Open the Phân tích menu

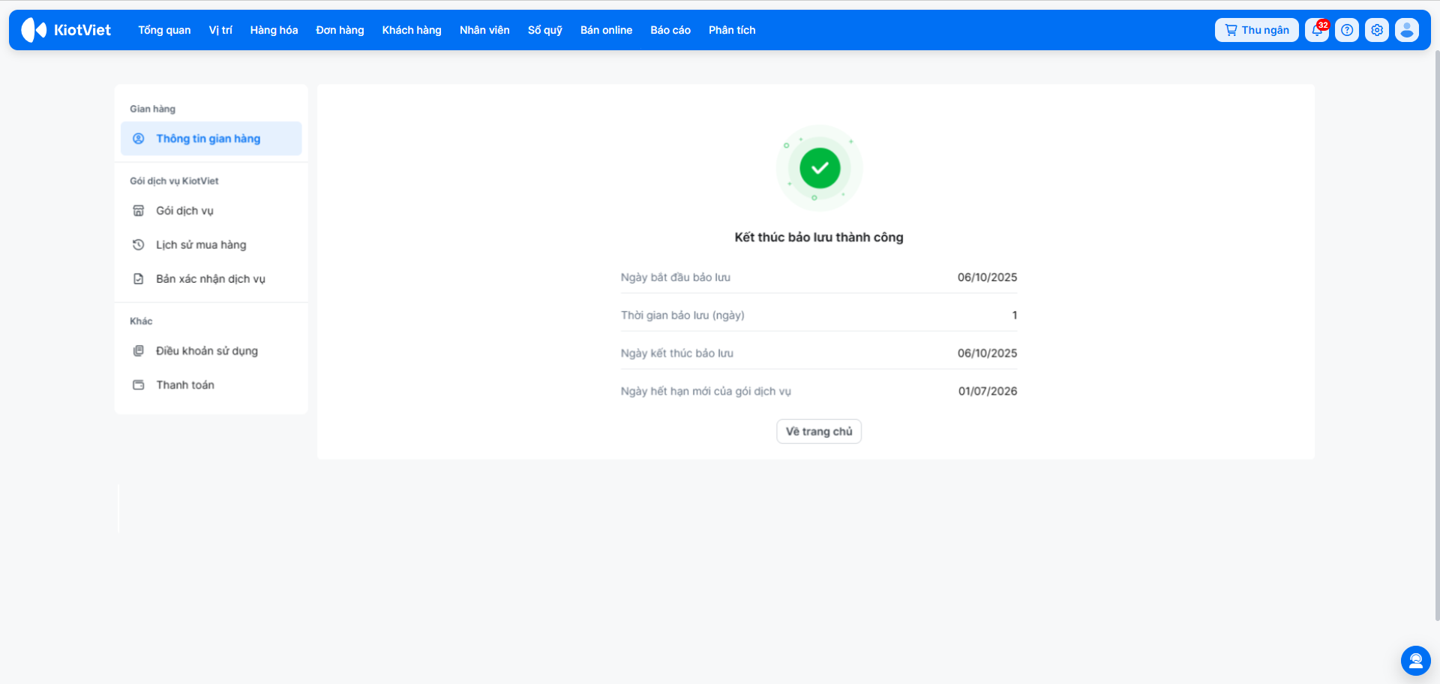click(x=732, y=30)
